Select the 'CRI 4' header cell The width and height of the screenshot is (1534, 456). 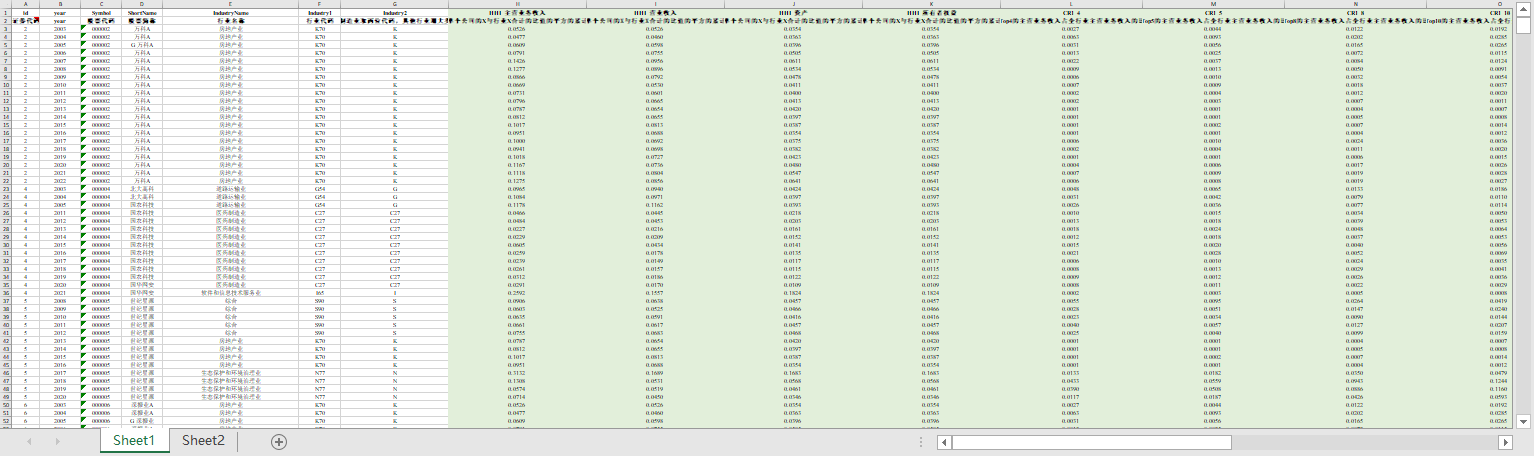[1069, 12]
